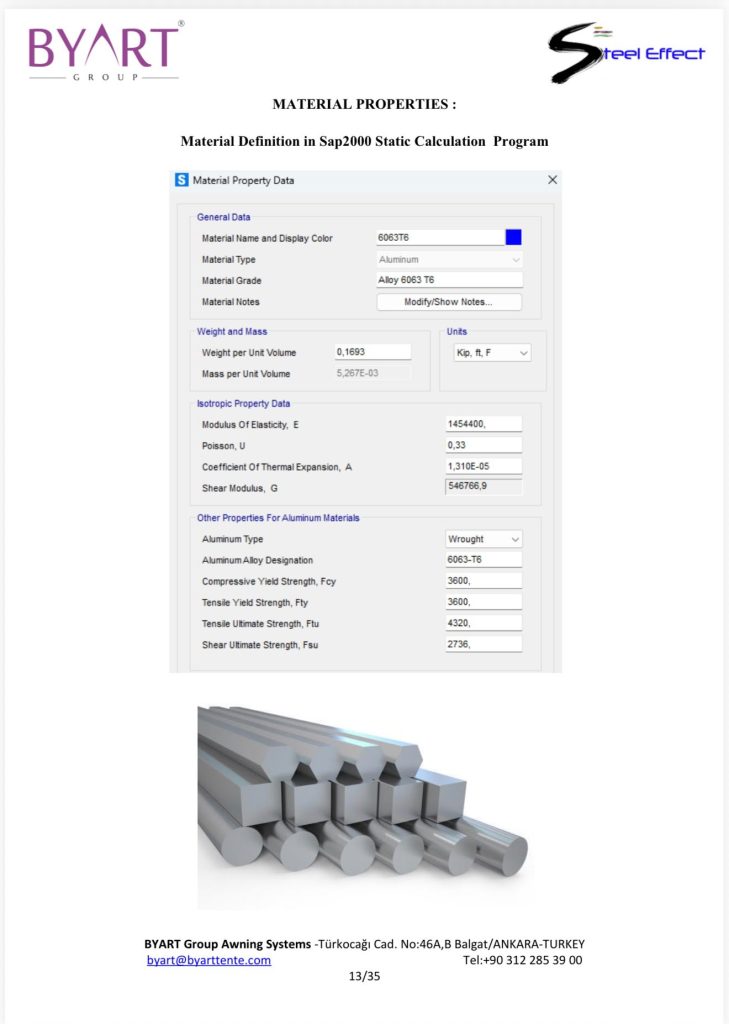Select the Poisson ratio input field
Screen dimensions: 729x1024
click(483, 445)
